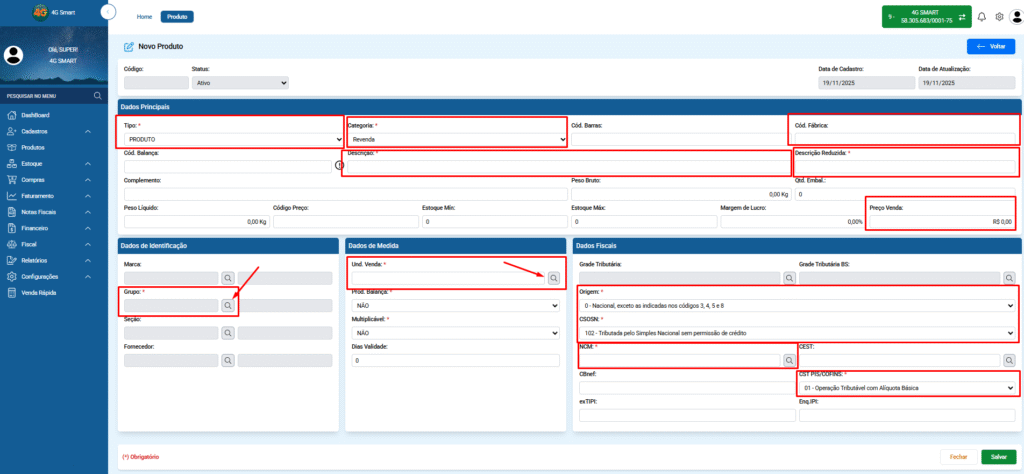Switch to the Home tab
The width and height of the screenshot is (1024, 474).
144,17
